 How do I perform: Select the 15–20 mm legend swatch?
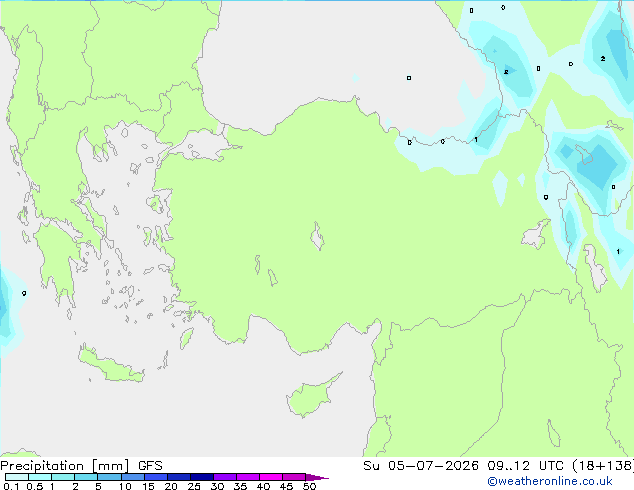click(x=156, y=477)
